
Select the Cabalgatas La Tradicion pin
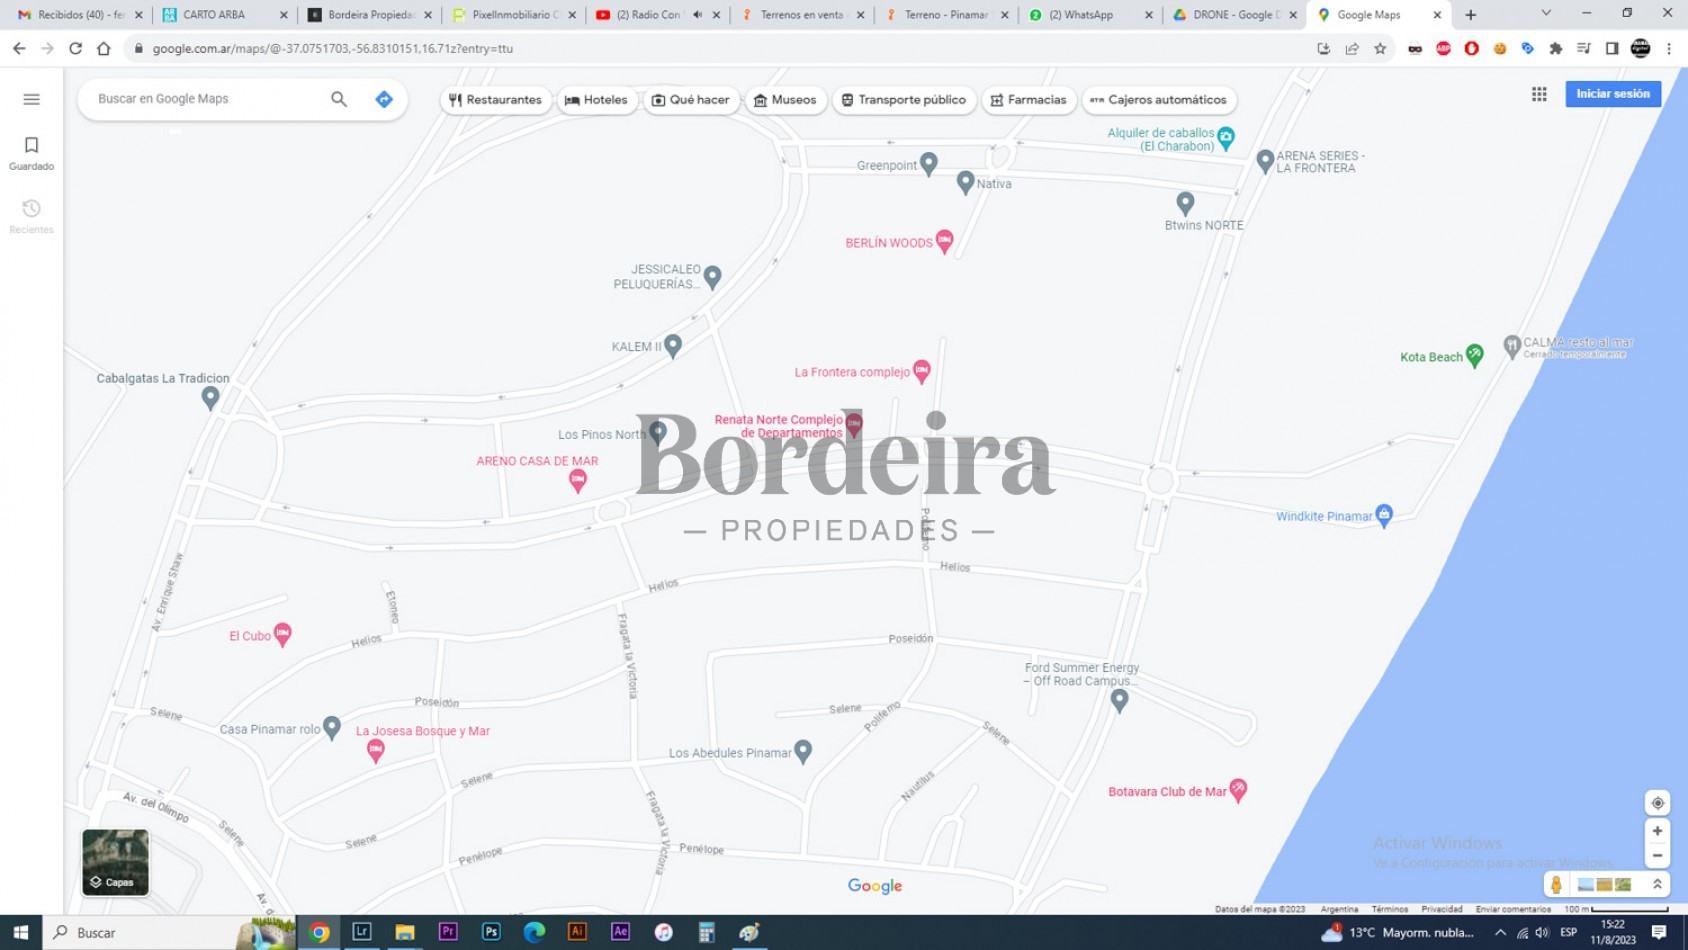point(210,398)
